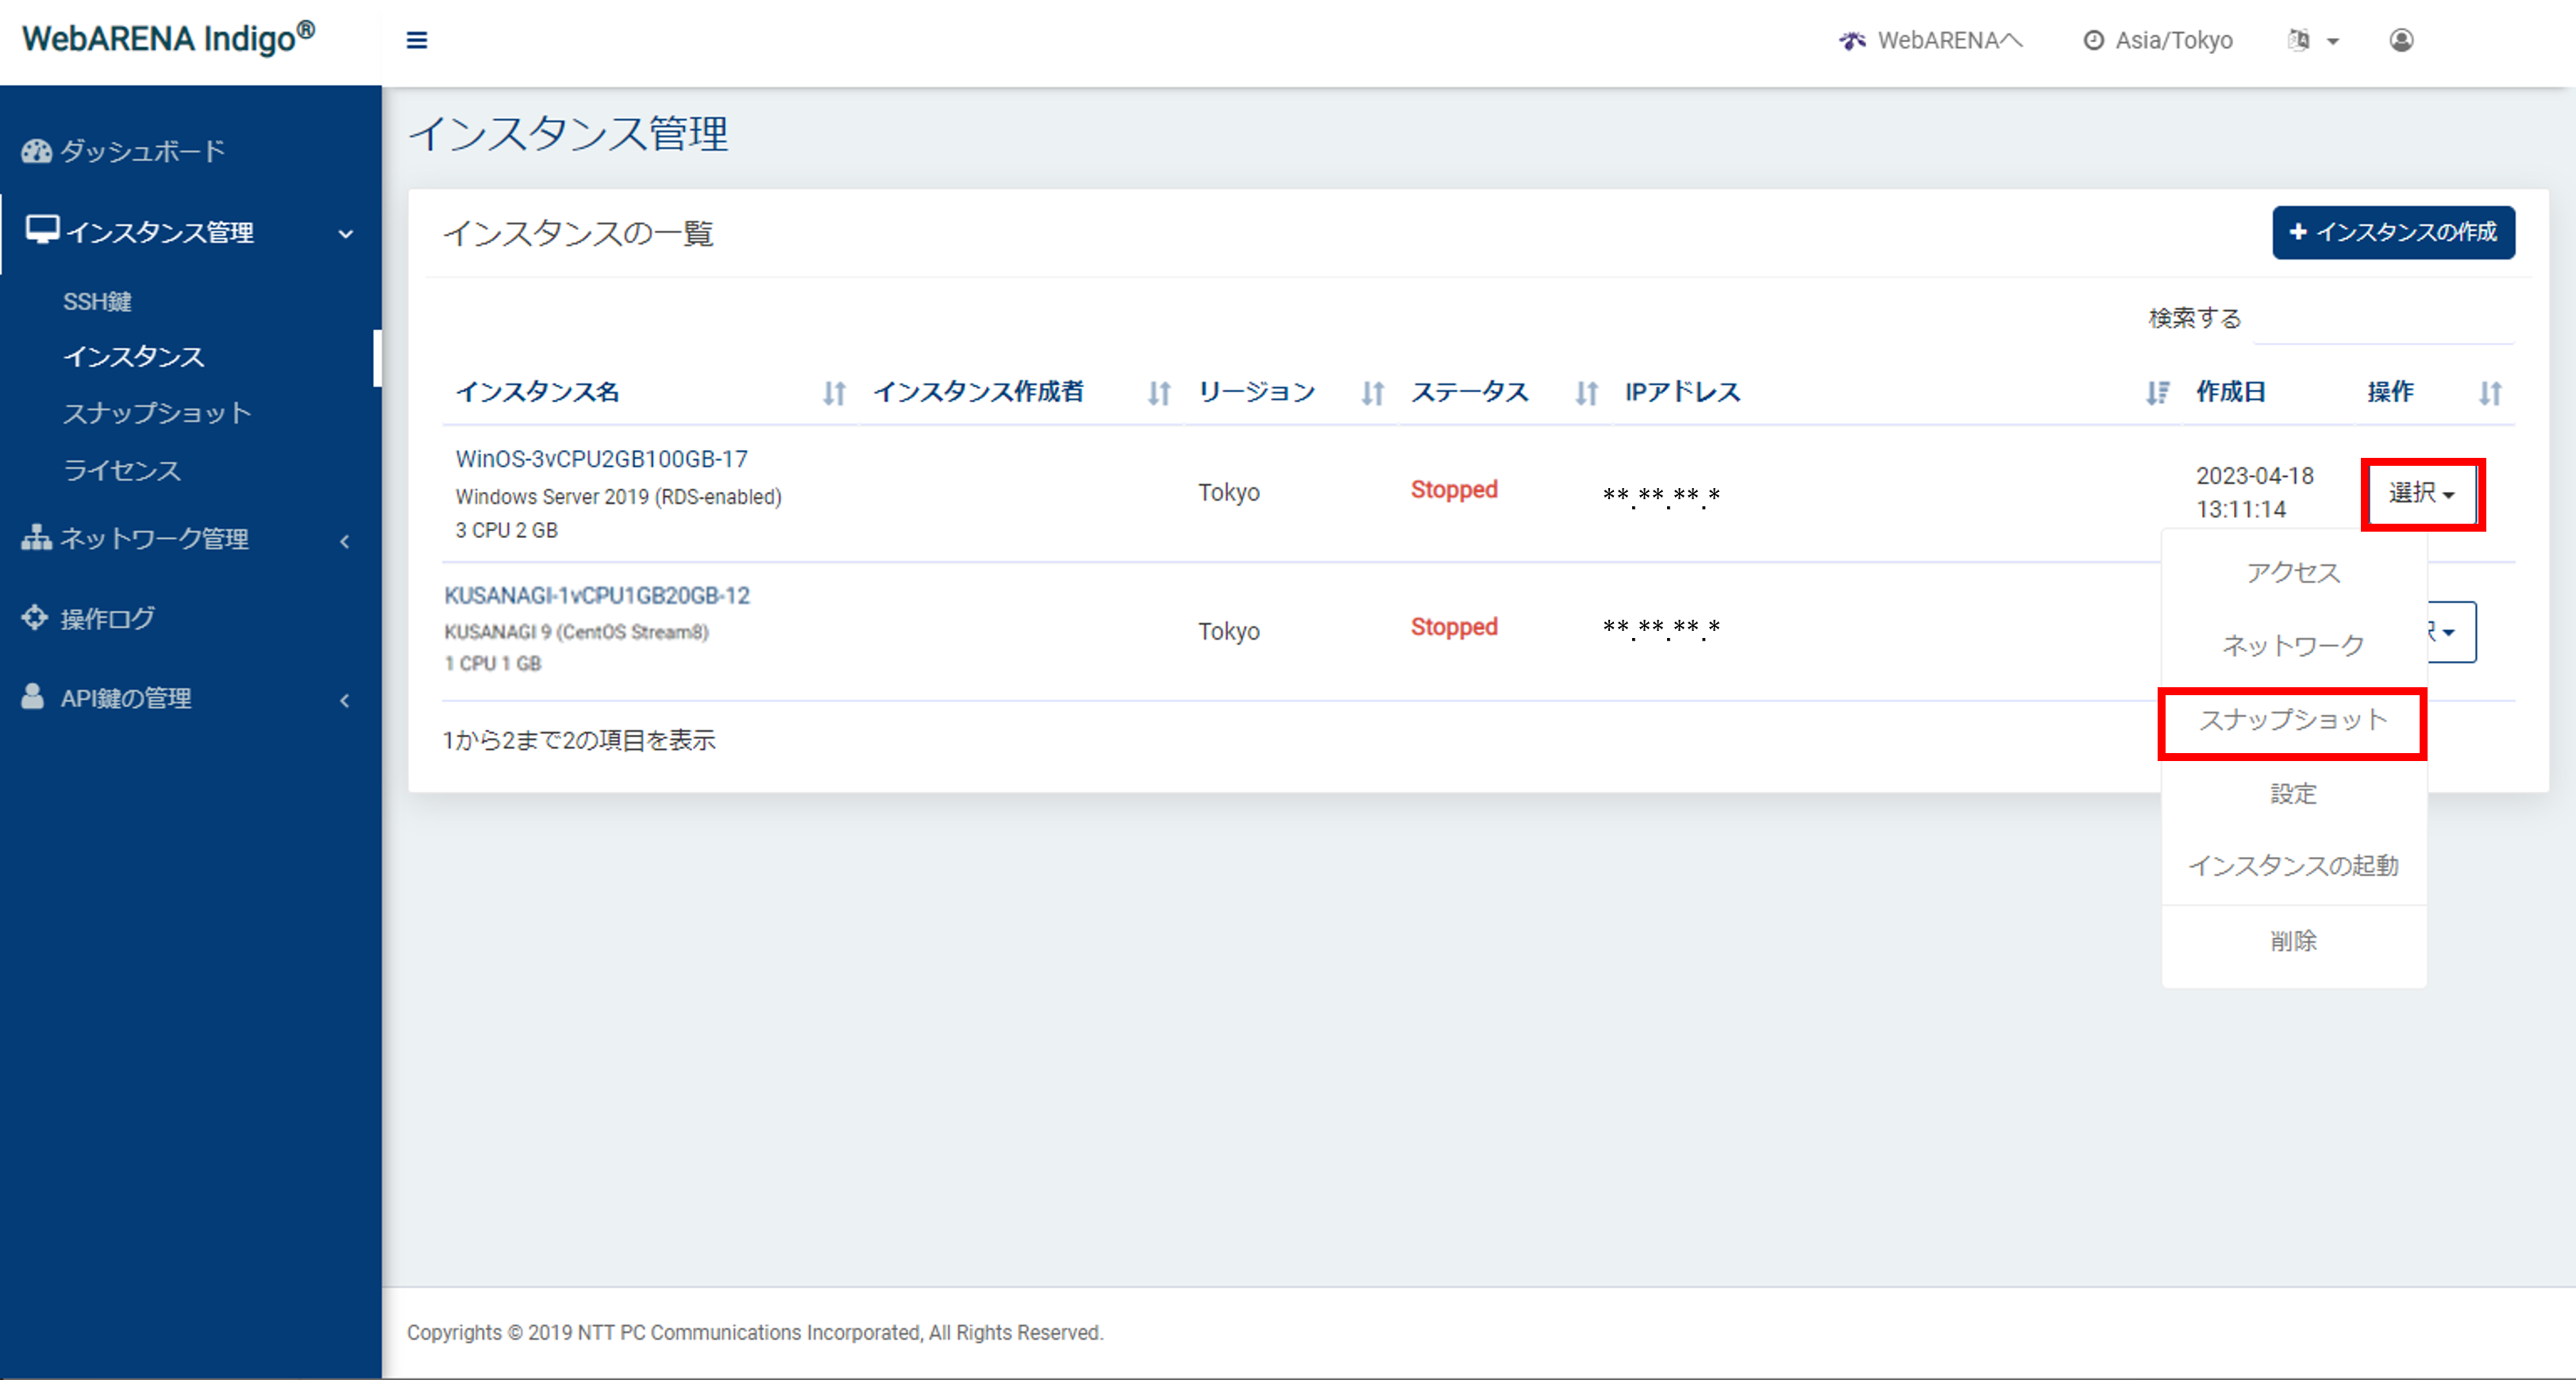The height and width of the screenshot is (1380, 2576).
Task: Open the KUSANAGI-1vCPU1GB20GB-12 instance link
Action: tap(597, 594)
